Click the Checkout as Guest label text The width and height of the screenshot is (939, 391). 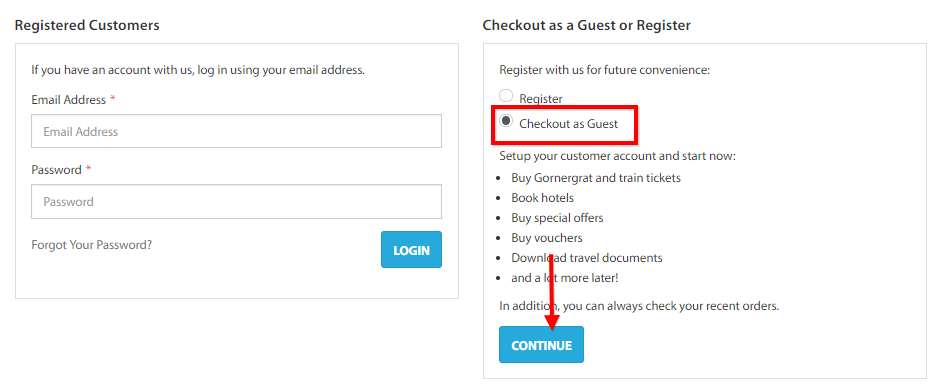568,124
